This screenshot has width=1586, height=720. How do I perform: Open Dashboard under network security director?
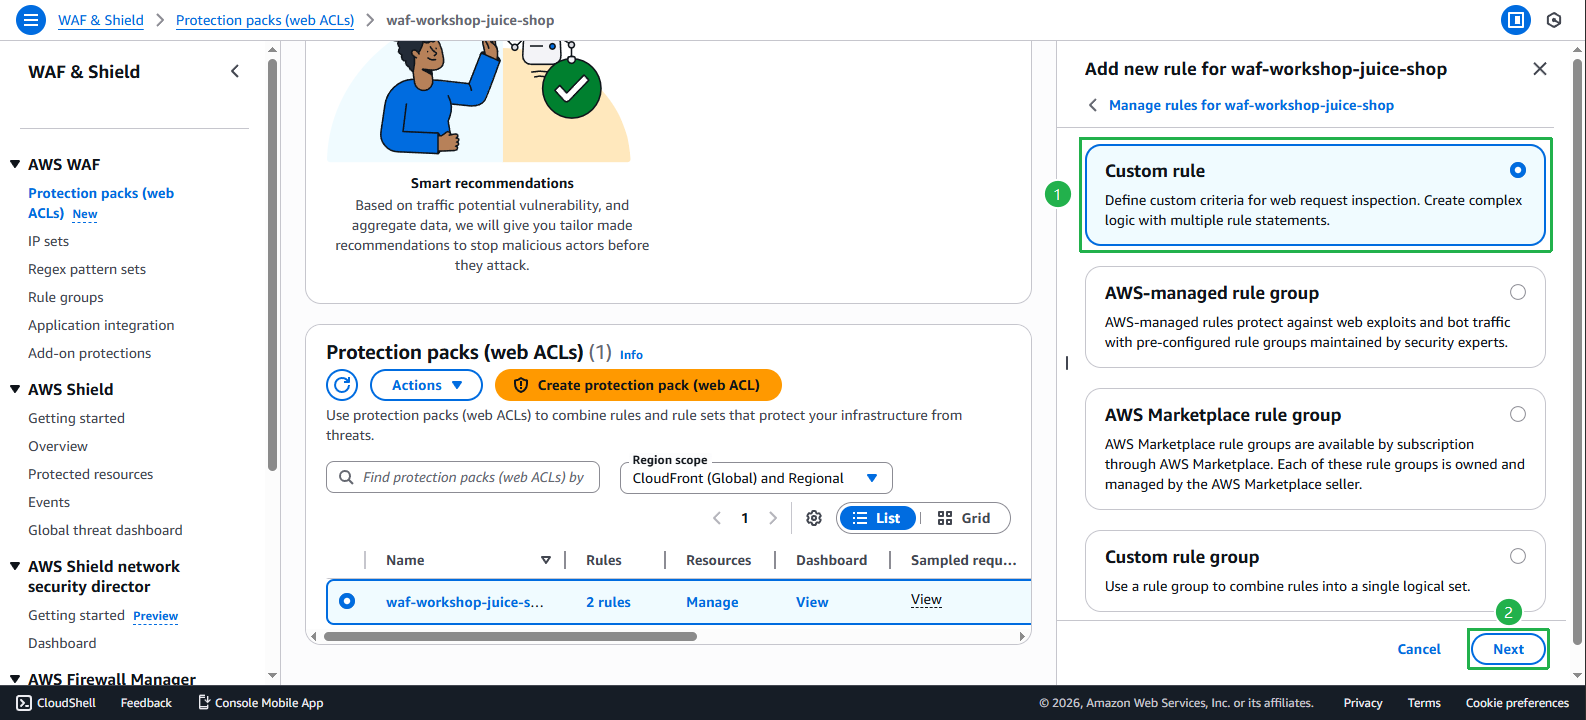62,643
